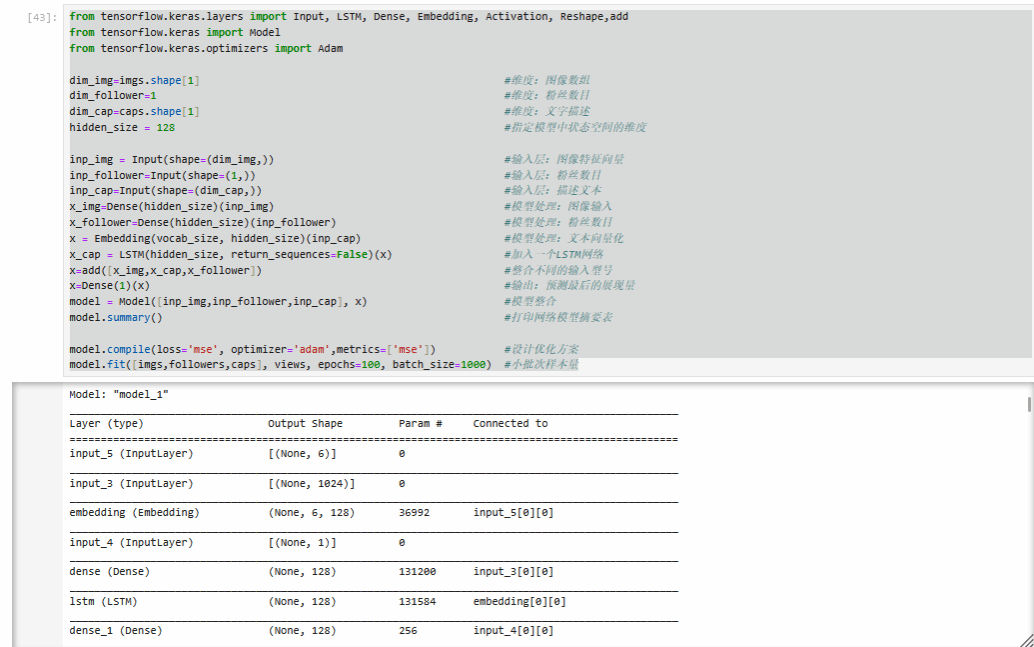
Task: Click the 'inp_follower=Input(shape=(1,))' line
Action: click(x=162, y=175)
